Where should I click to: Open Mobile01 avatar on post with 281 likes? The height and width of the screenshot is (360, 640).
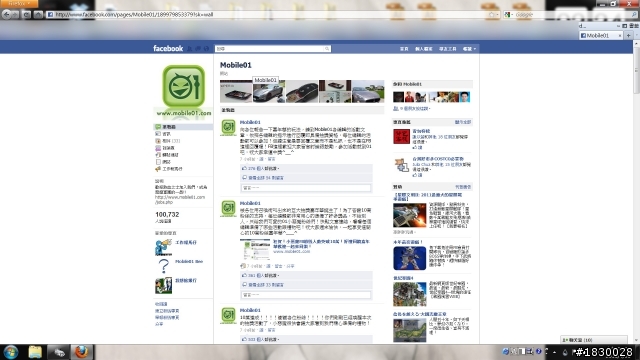coord(228,208)
